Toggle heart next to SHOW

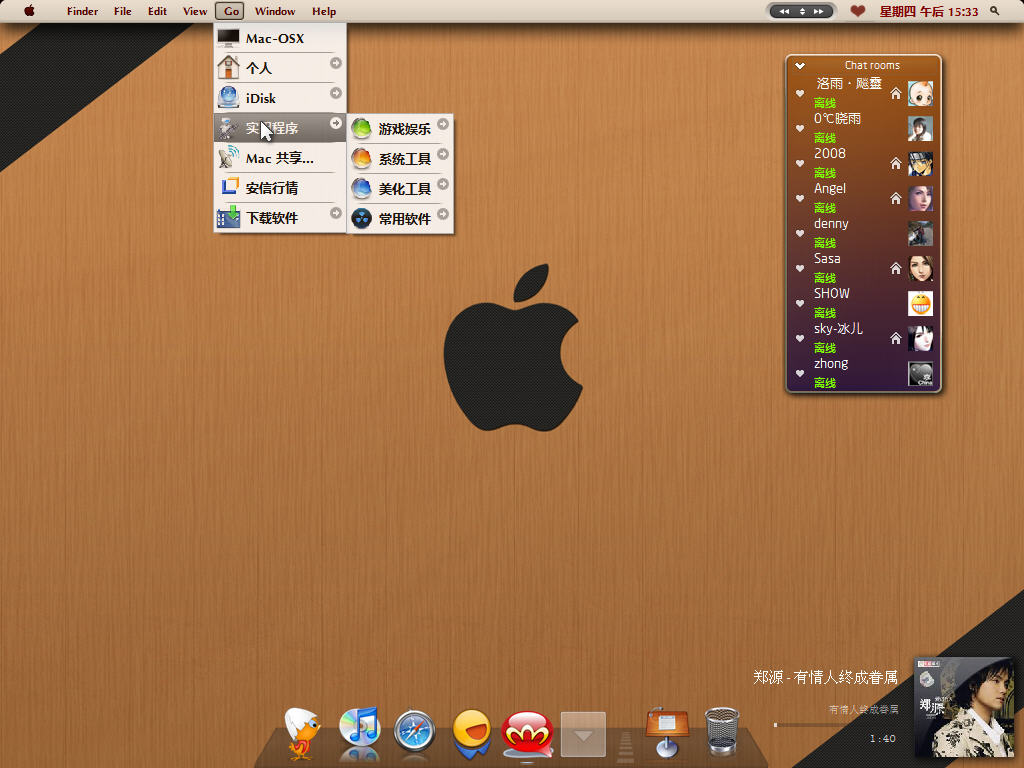tap(799, 304)
